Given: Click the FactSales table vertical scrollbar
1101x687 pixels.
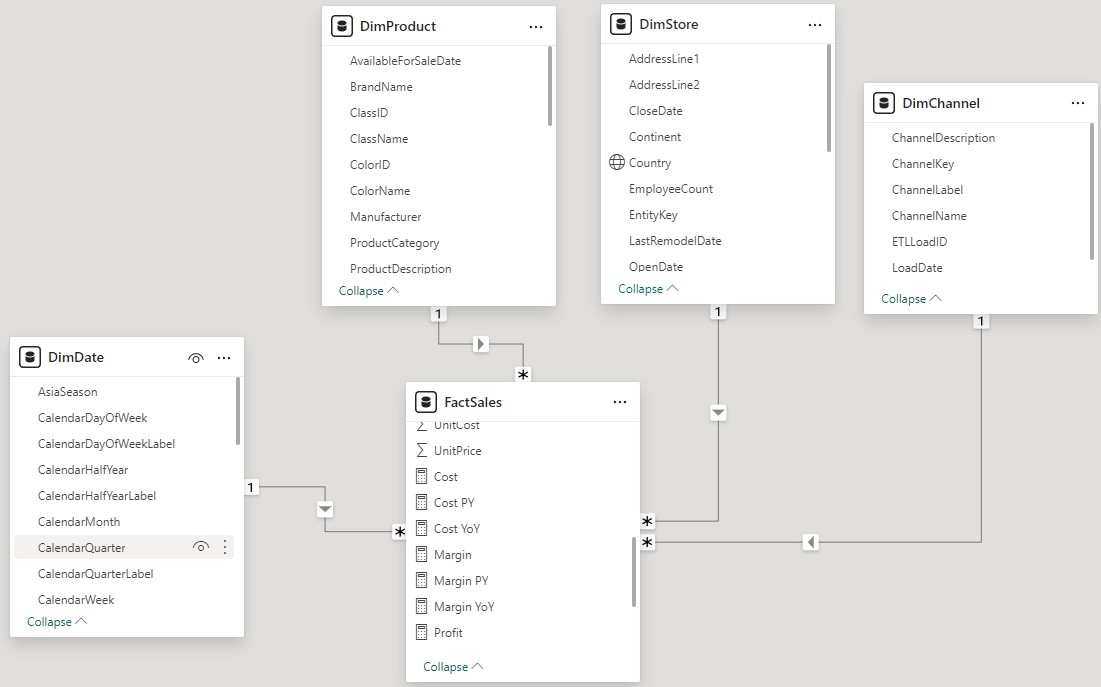Looking at the screenshot, I should click(634, 571).
